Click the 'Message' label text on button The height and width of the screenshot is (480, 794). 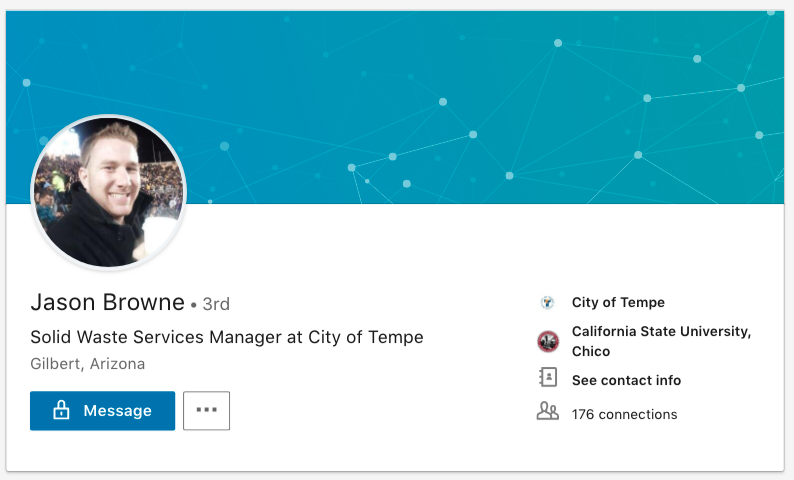pyautogui.click(x=117, y=411)
